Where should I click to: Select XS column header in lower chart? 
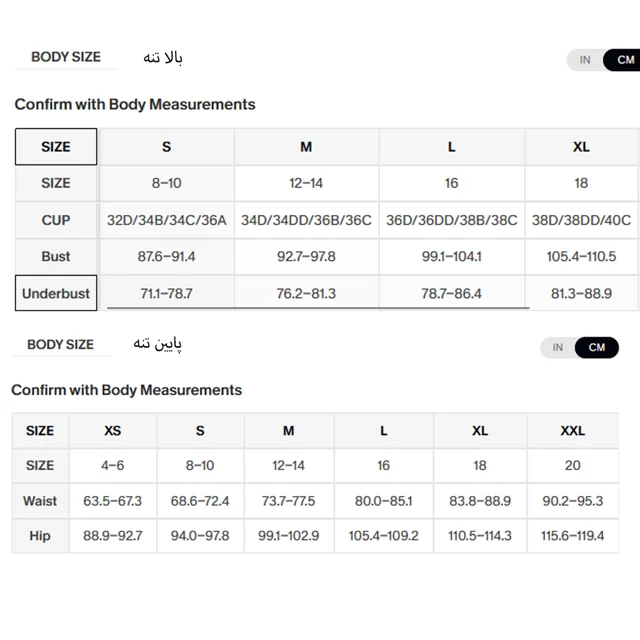click(x=113, y=431)
